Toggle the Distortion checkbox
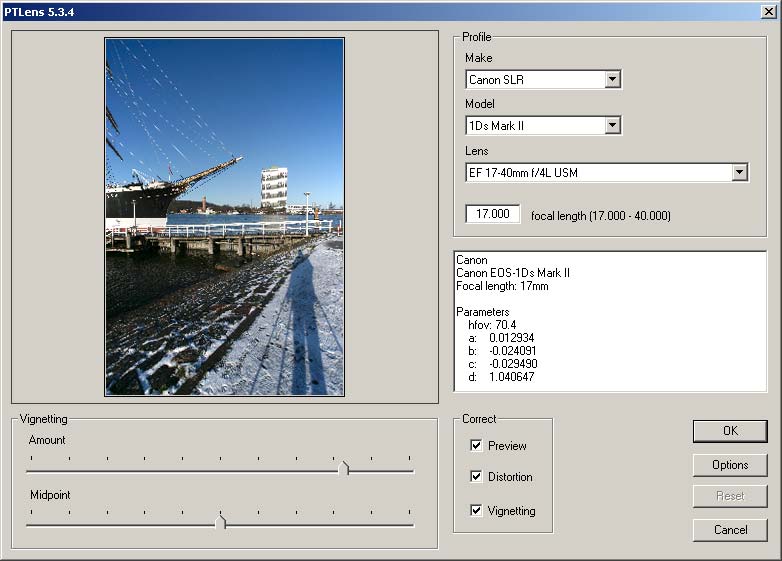The width and height of the screenshot is (782, 561). 476,476
